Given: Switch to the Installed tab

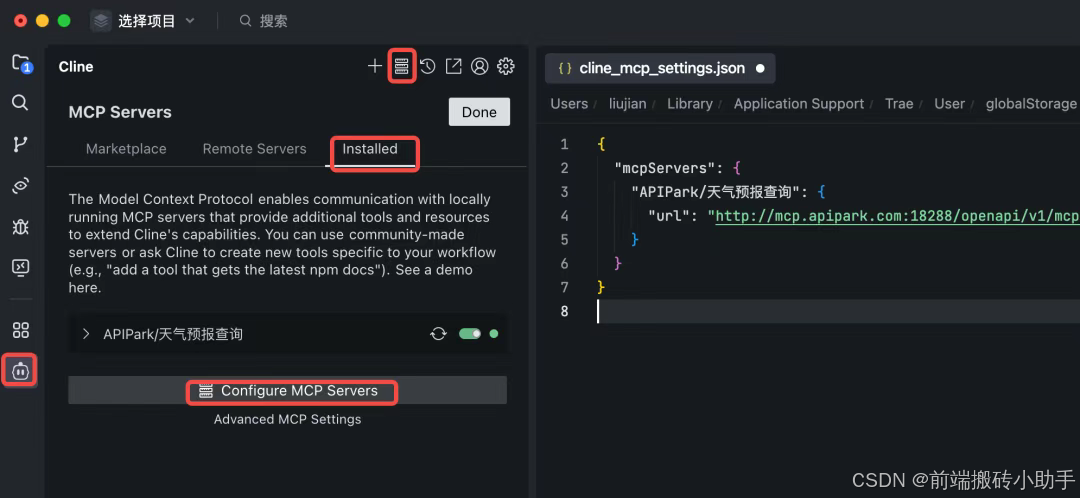Looking at the screenshot, I should (x=370, y=149).
